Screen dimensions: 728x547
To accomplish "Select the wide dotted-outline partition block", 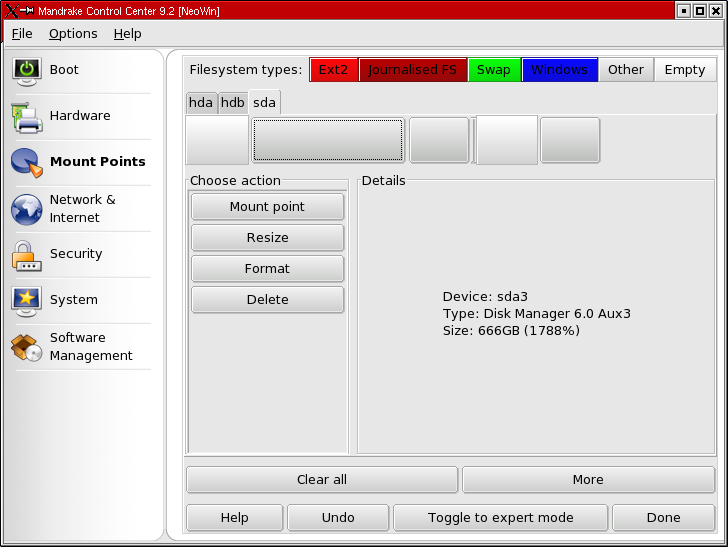I will (328, 140).
